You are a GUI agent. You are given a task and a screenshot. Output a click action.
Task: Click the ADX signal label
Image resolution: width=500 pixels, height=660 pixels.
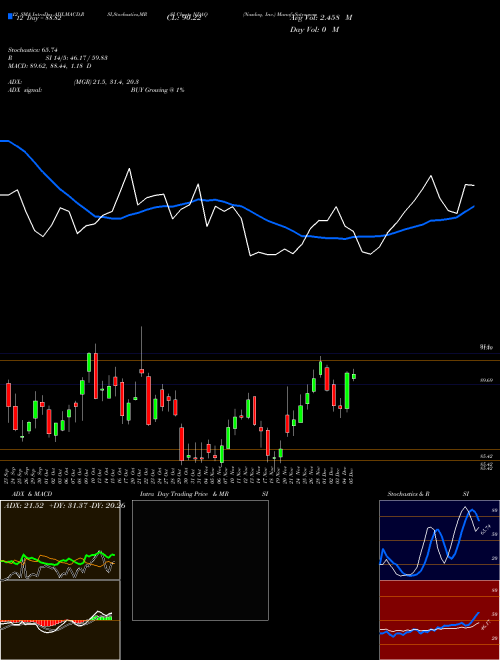click(x=25, y=90)
